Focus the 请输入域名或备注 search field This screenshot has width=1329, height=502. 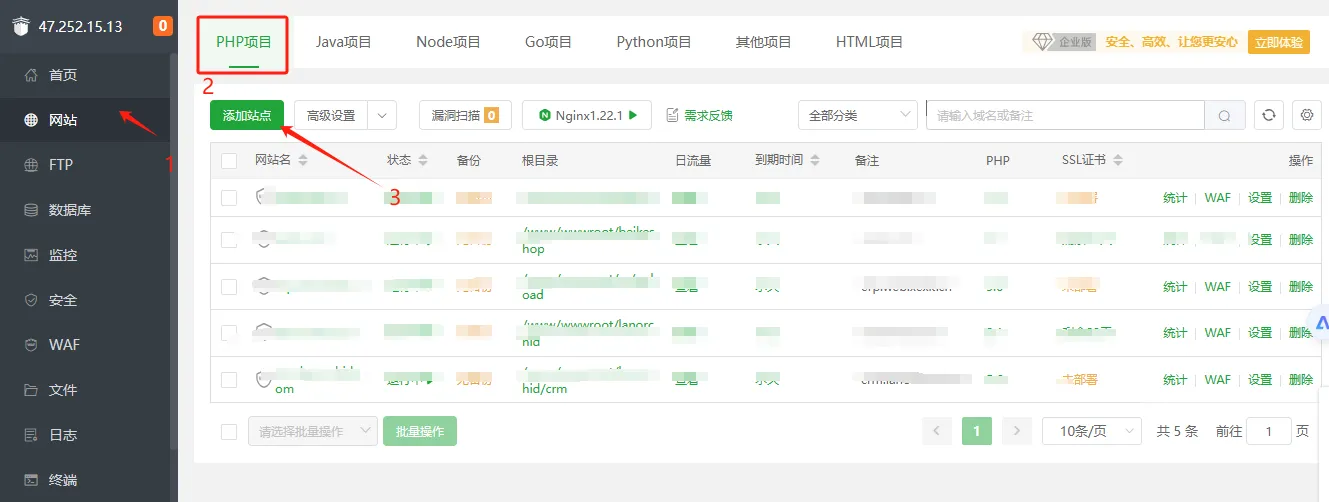coord(1065,116)
